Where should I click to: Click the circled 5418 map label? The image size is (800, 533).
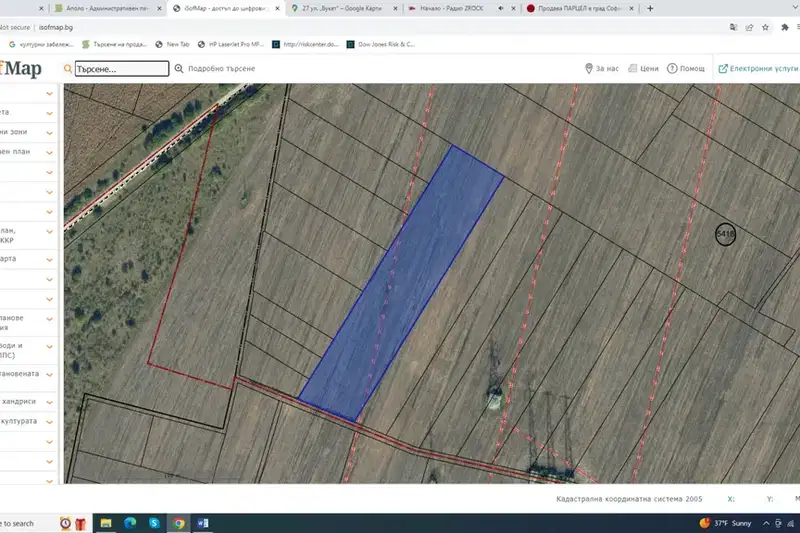point(725,234)
